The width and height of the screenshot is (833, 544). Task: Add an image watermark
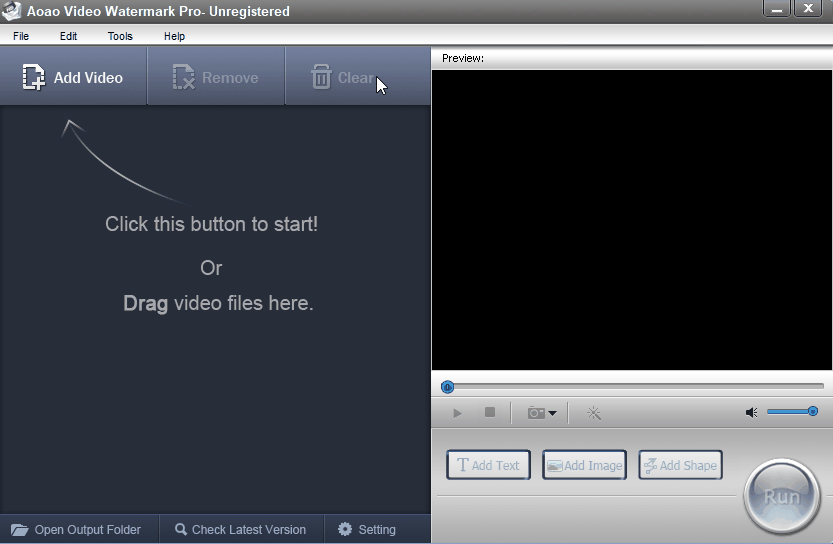coord(584,465)
